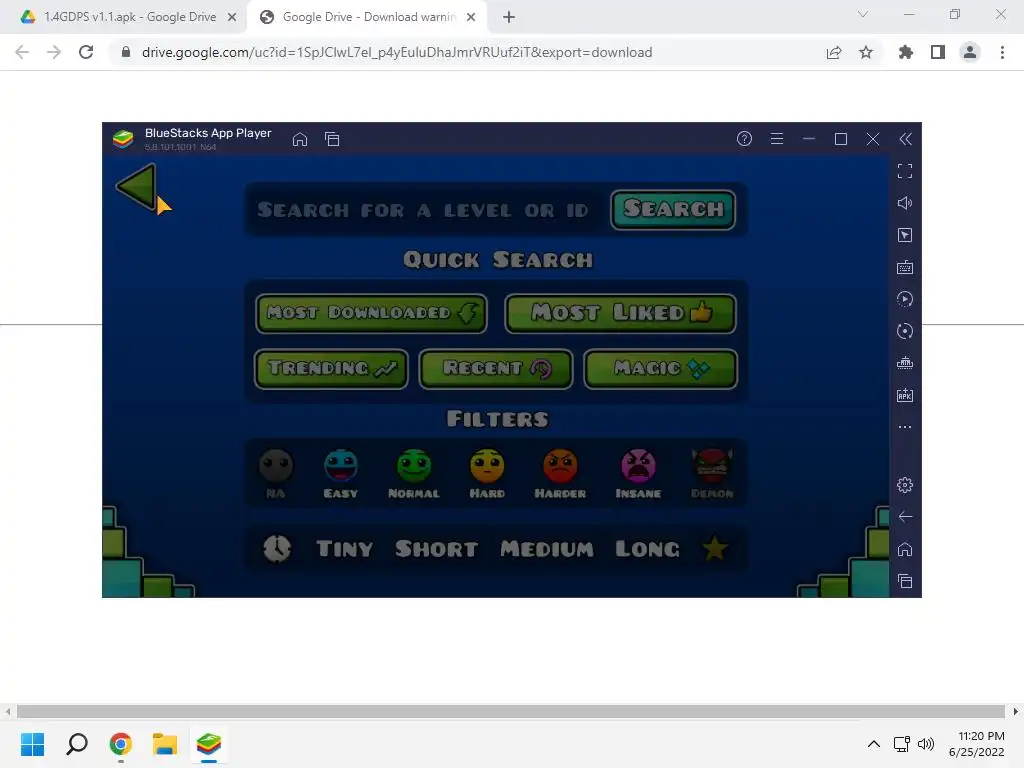Click the clock icon in length filters
Viewport: 1024px width, 768px height.
(x=277, y=549)
